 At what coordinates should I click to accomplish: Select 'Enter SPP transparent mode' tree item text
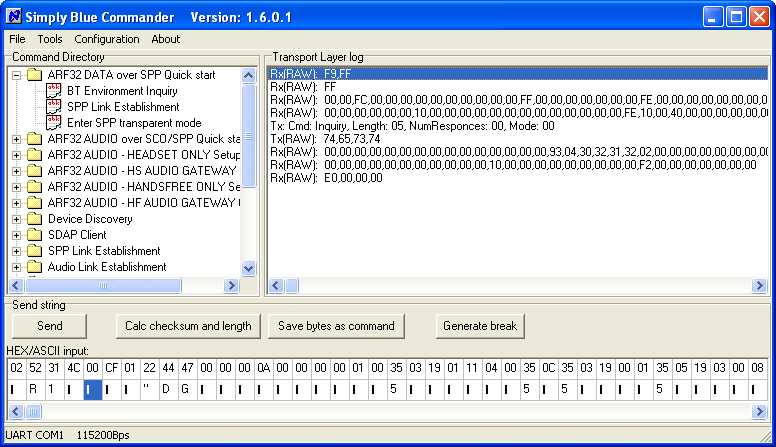(134, 123)
